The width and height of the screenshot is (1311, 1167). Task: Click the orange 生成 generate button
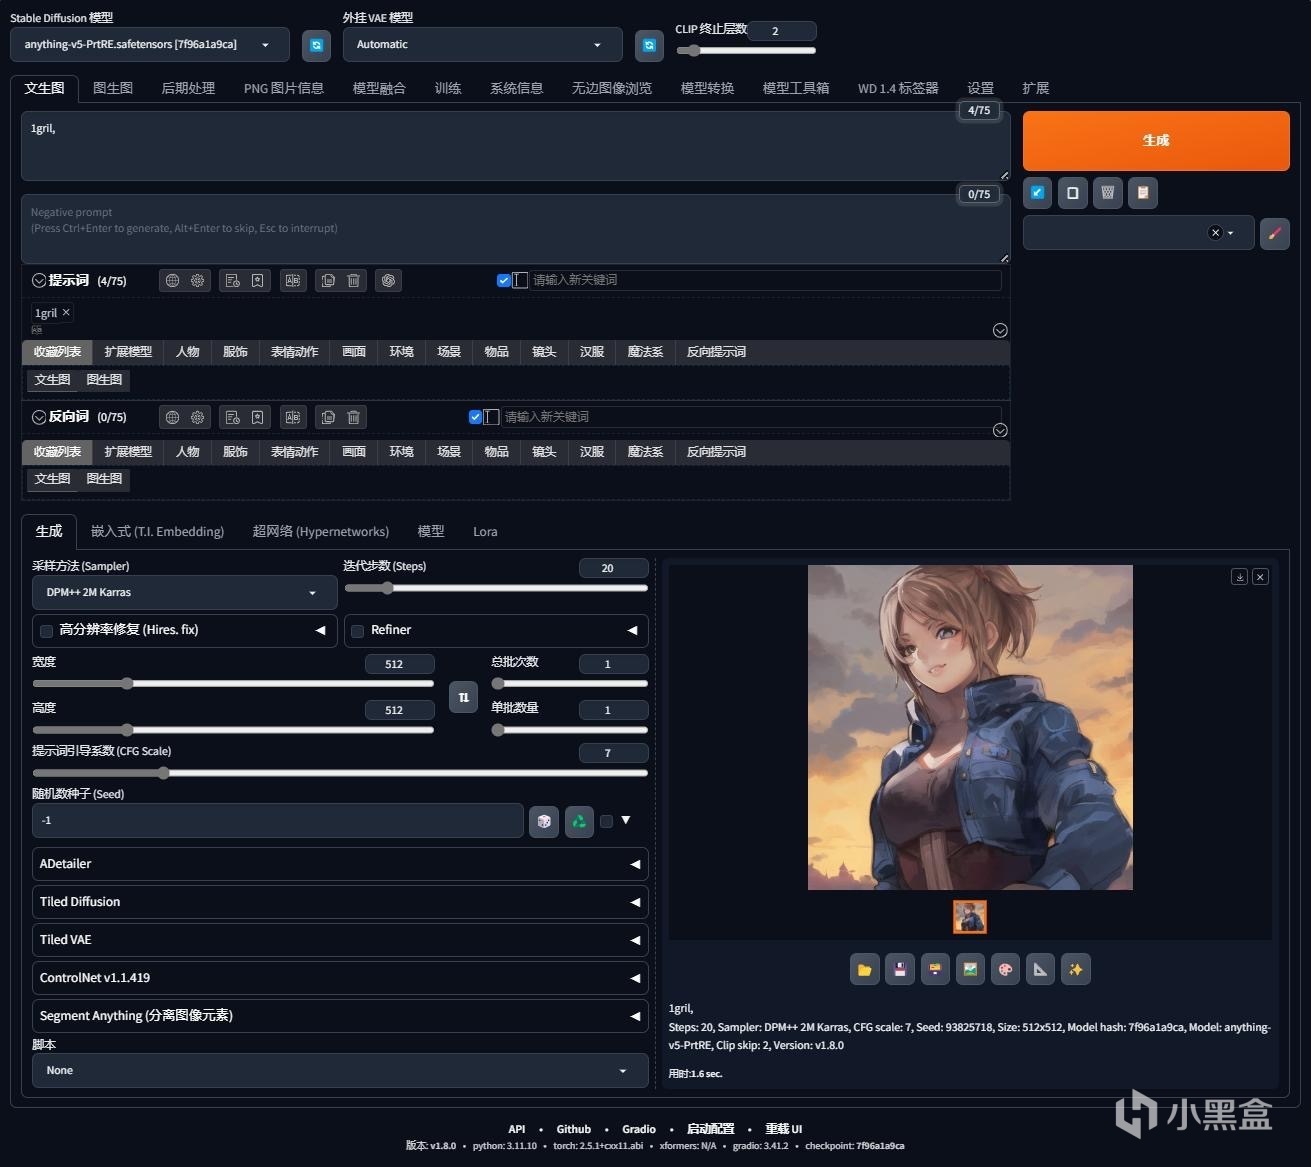(x=1156, y=141)
